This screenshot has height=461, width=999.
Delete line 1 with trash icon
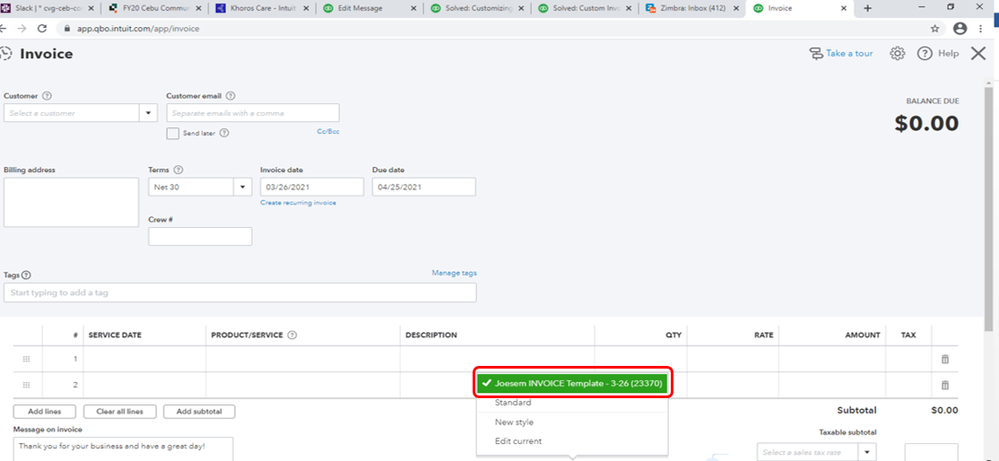tap(945, 359)
